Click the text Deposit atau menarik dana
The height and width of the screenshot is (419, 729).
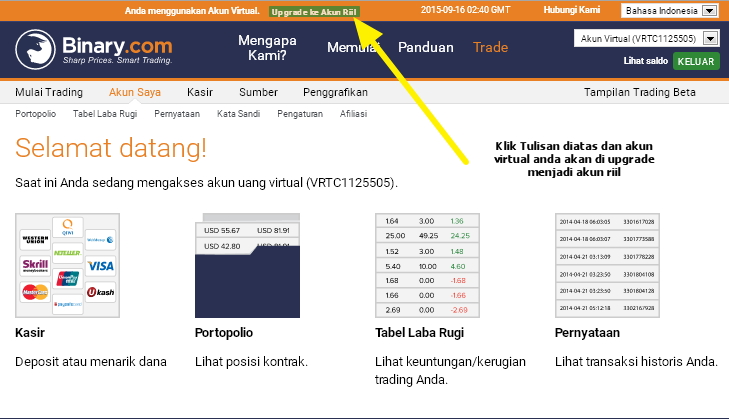coord(91,362)
